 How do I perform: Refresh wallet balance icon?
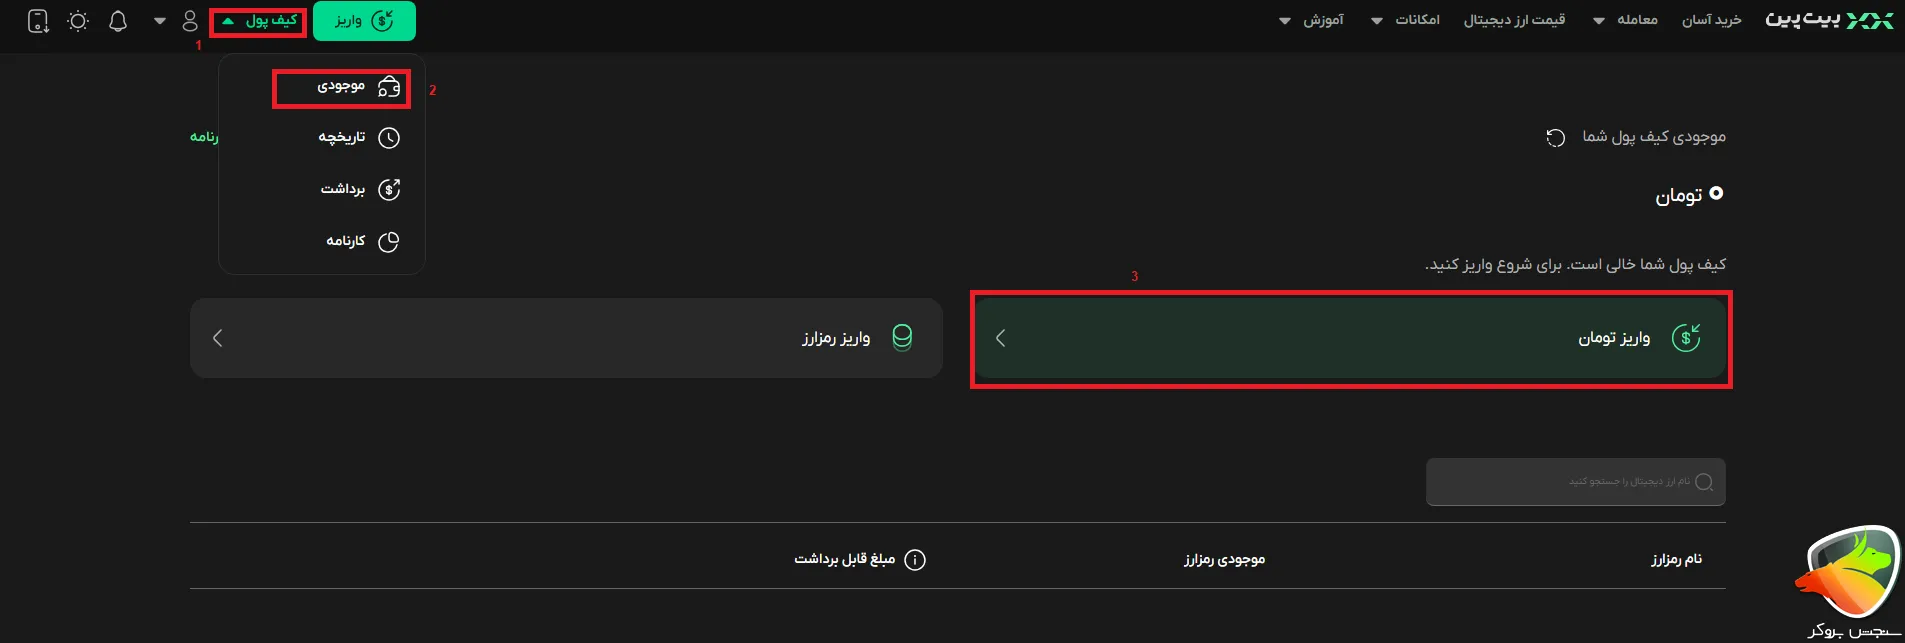pos(1555,137)
